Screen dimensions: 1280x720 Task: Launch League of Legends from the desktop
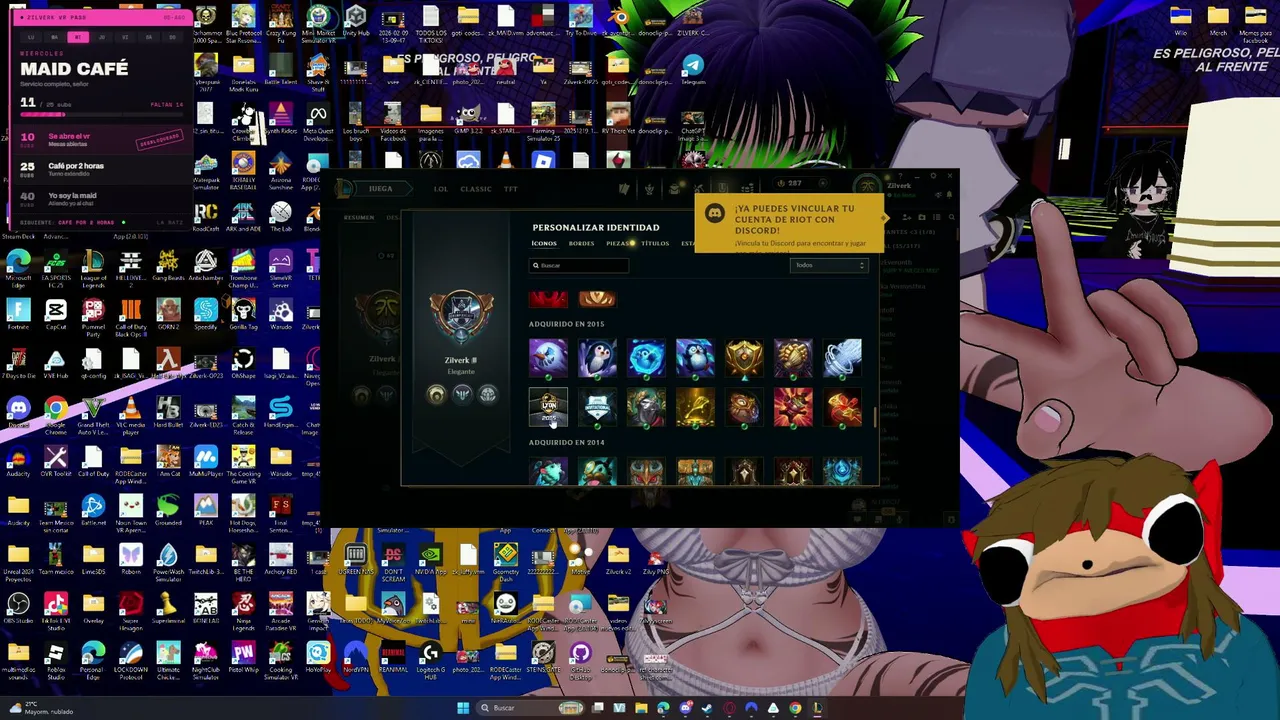tap(93, 266)
